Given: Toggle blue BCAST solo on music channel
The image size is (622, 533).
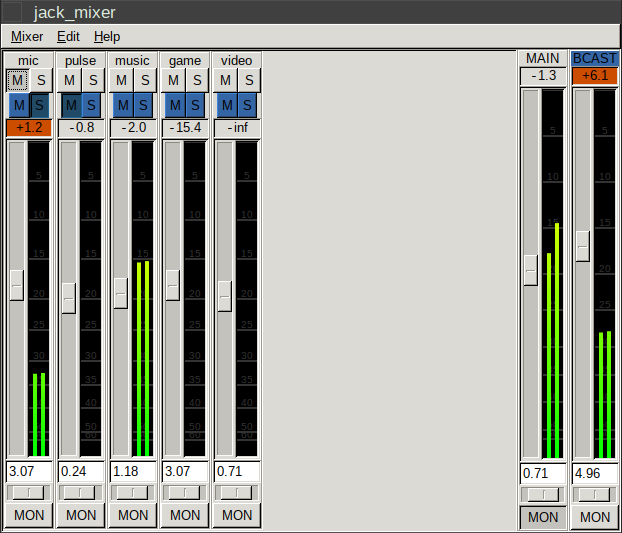Looking at the screenshot, I should coord(143,105).
